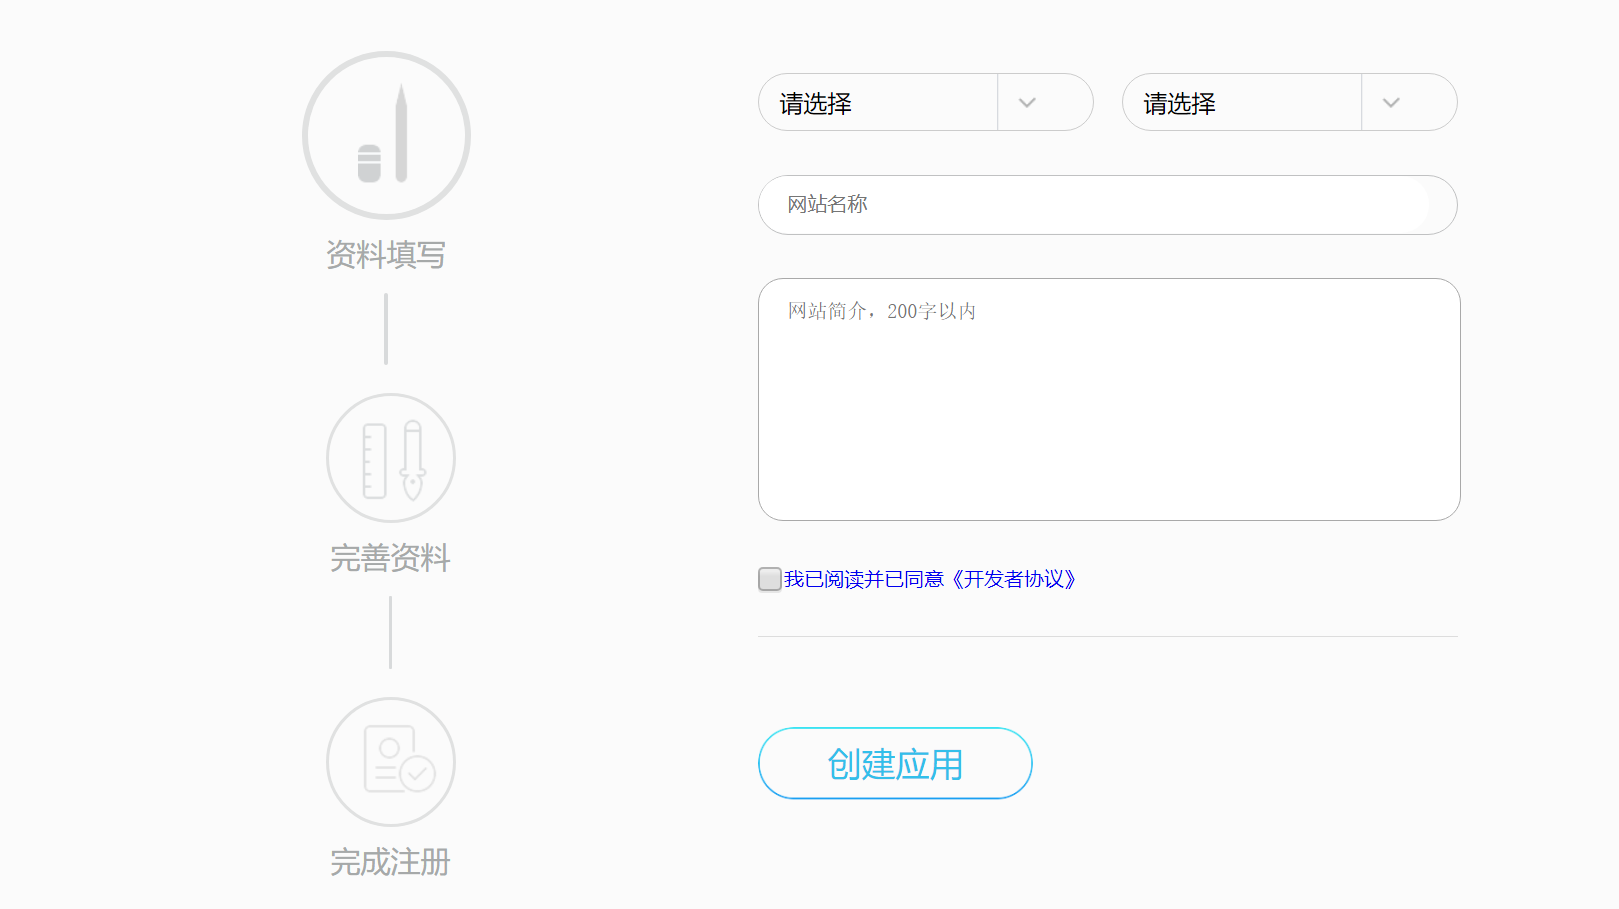
Task: Click the small eraser inside 资料填写 icon
Action: [369, 164]
